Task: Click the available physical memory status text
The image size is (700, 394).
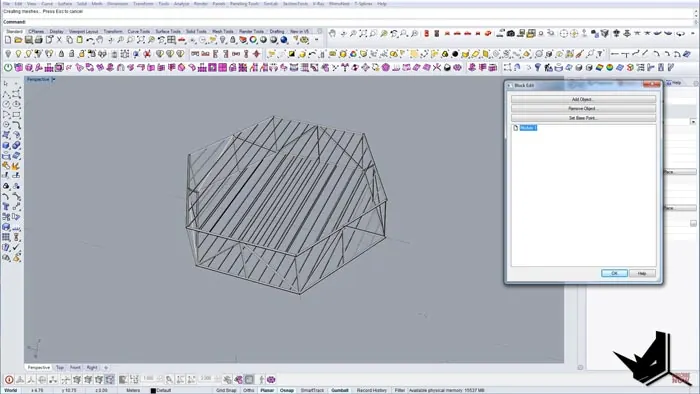Action: point(446,390)
